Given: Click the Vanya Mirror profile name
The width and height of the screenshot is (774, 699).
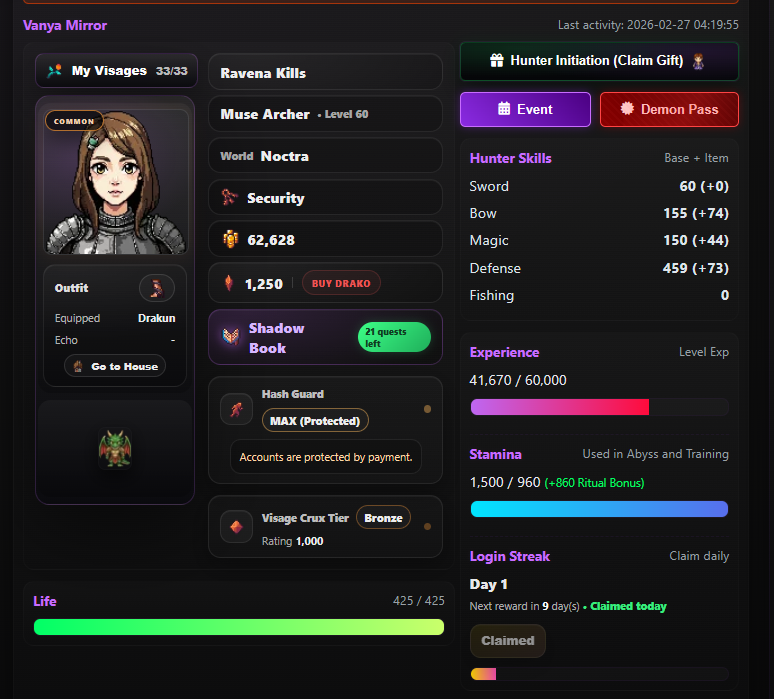Looking at the screenshot, I should [x=65, y=25].
